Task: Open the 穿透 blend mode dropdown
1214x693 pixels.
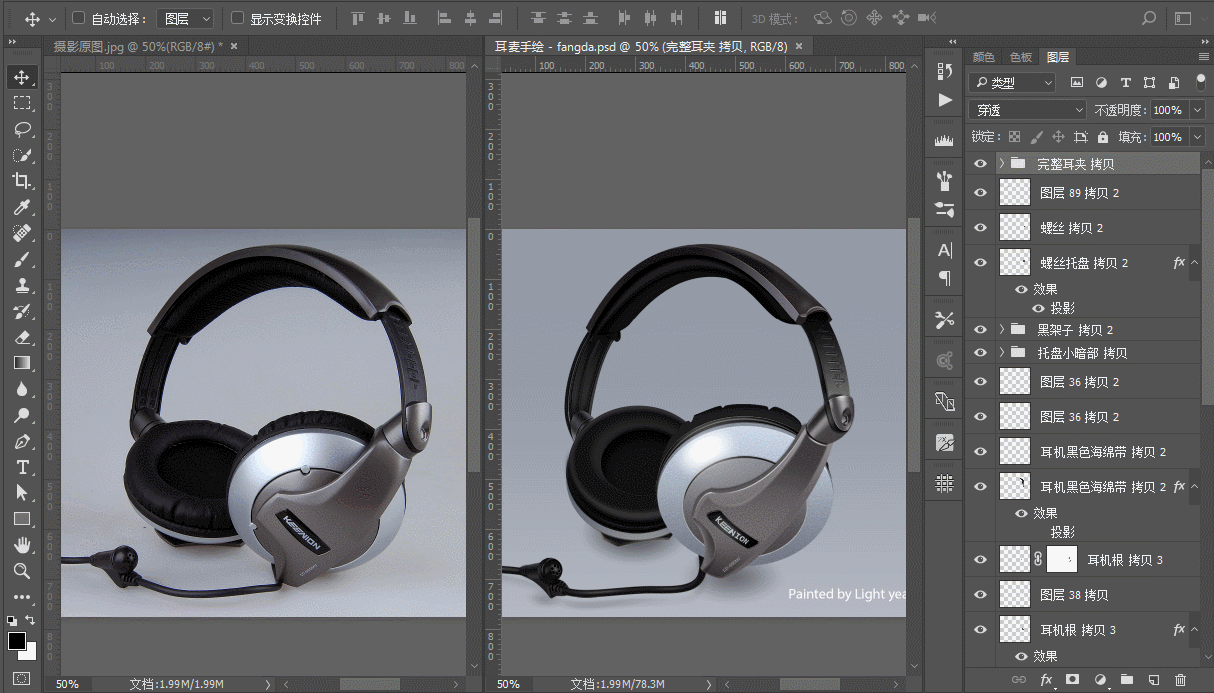Action: pyautogui.click(x=1027, y=110)
